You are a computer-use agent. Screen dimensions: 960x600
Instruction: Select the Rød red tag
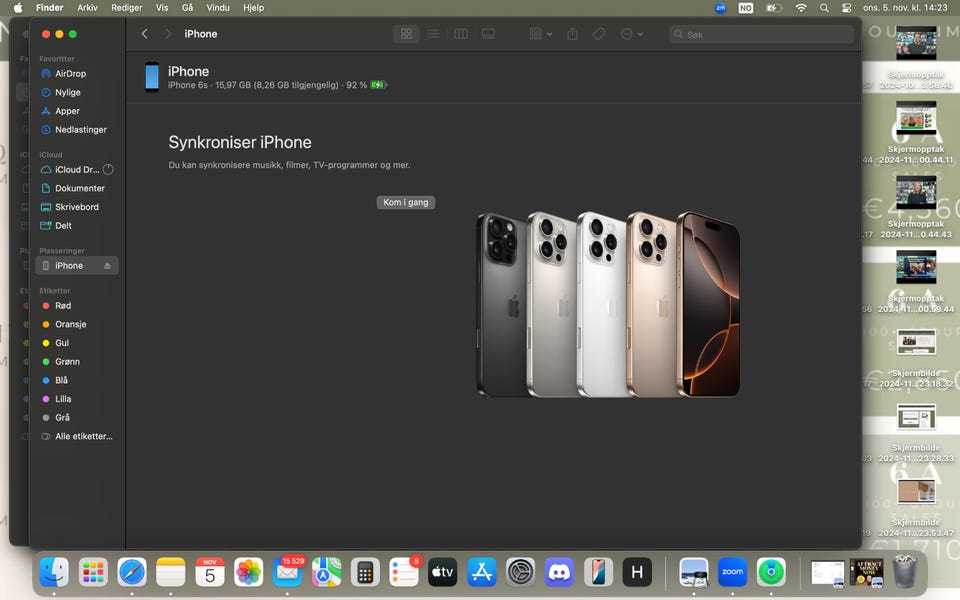[62, 306]
